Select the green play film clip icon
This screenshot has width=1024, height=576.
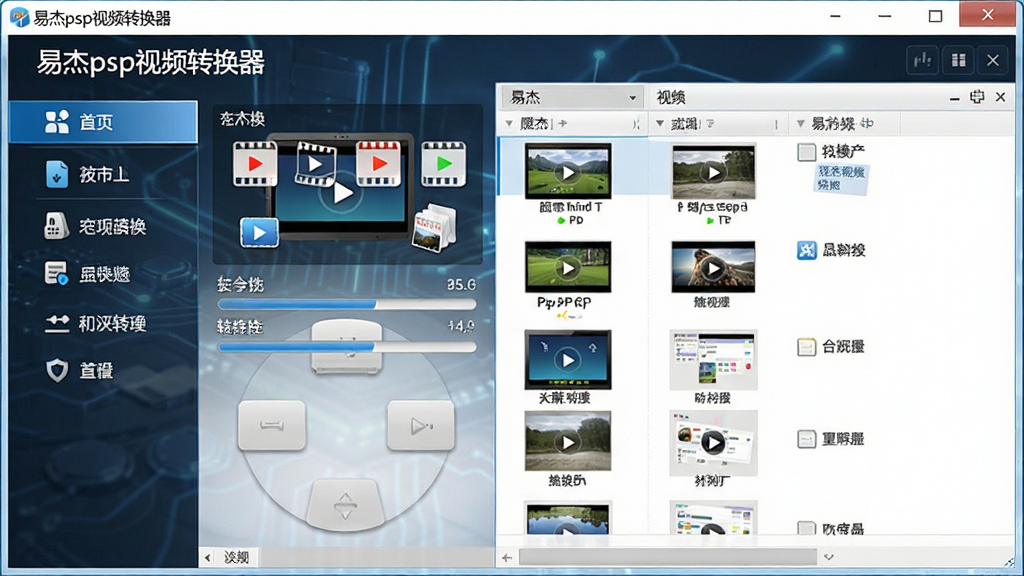click(443, 164)
